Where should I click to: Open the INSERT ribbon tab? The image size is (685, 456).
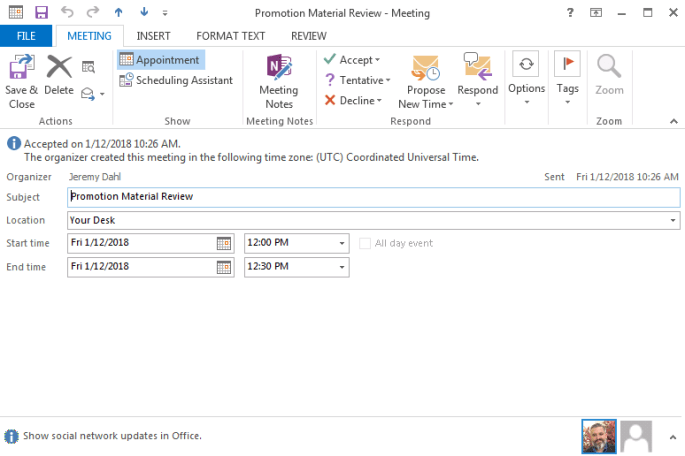pos(153,36)
